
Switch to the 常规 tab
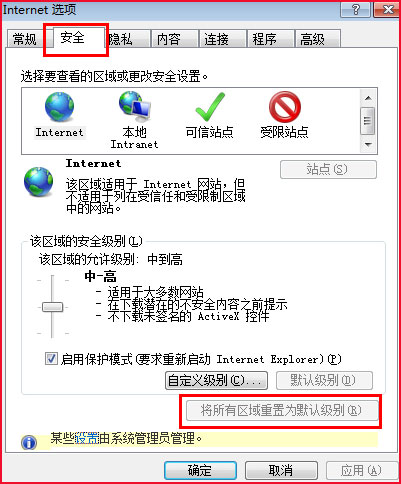[x=24, y=40]
